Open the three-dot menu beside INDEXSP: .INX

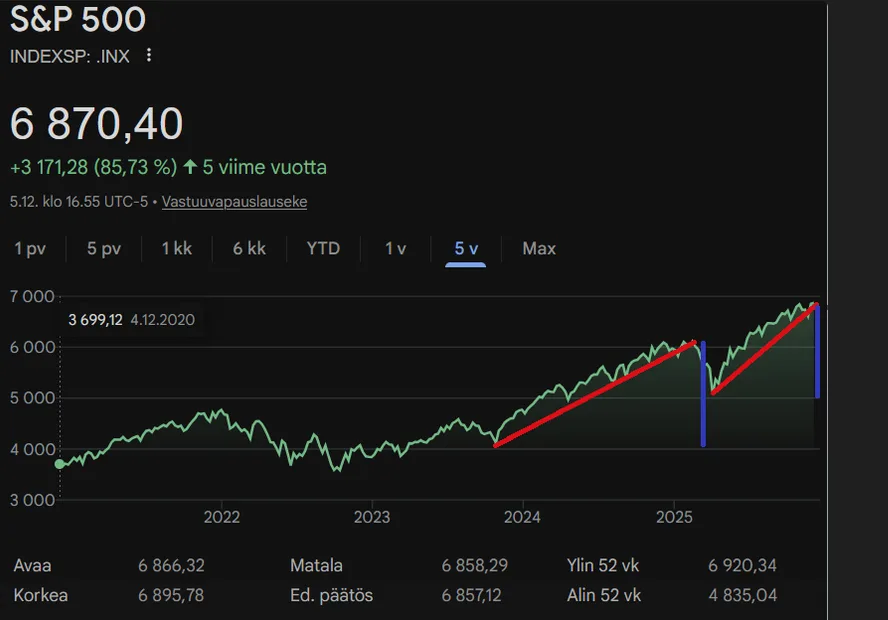point(149,56)
